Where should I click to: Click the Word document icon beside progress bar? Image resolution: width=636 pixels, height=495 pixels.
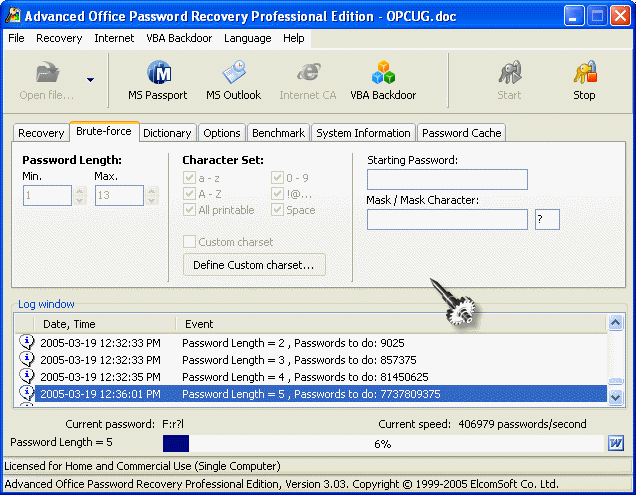click(615, 443)
